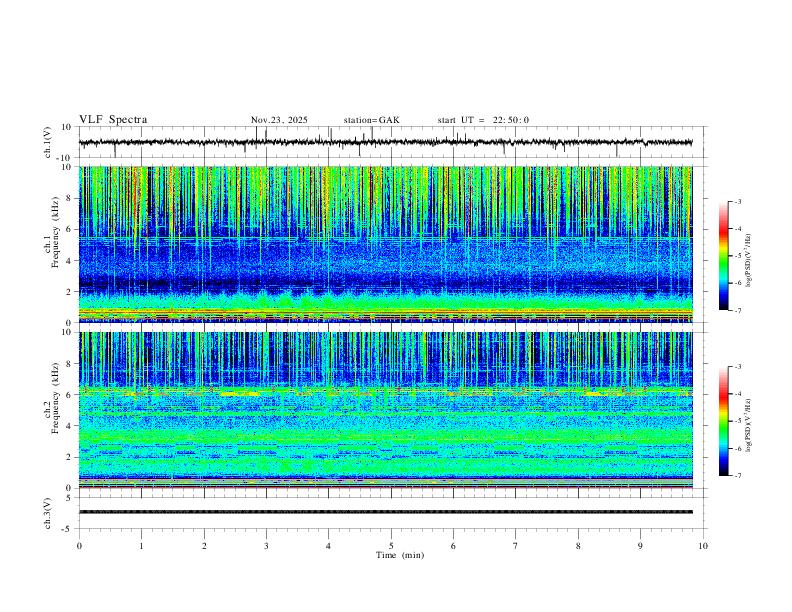
Task: Click the -7 tick on upper colorbar
Action: [737, 311]
